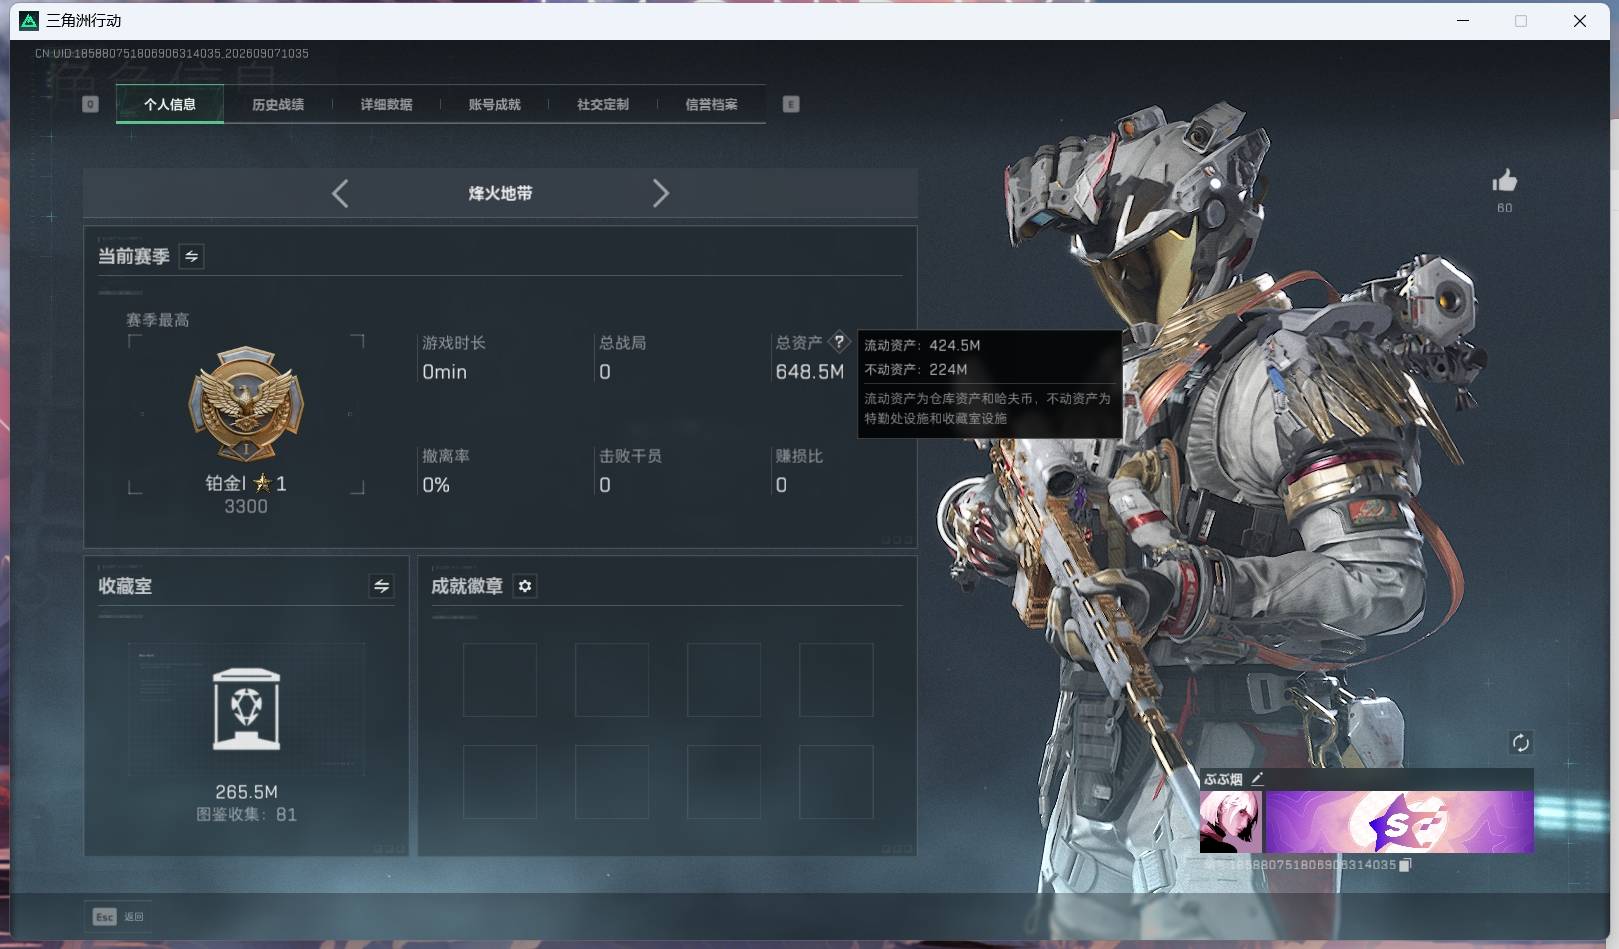Edit the player name with pencil icon
1619x949 pixels.
coord(1257,779)
